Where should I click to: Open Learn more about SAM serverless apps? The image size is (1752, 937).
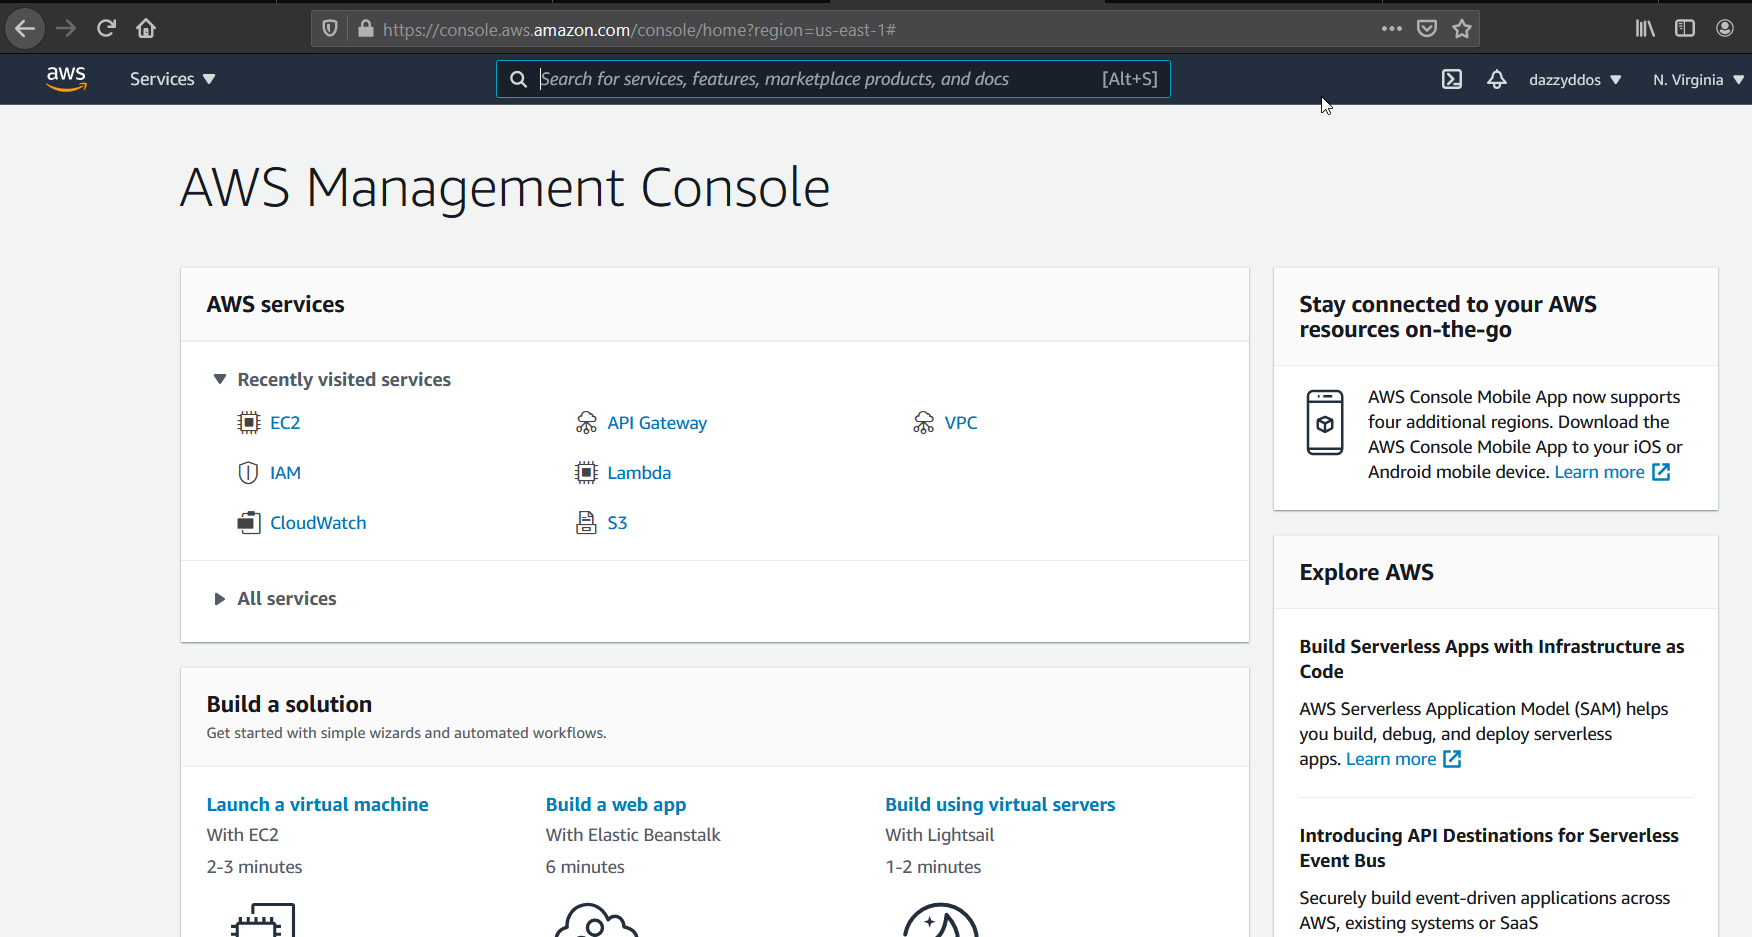tap(1391, 759)
